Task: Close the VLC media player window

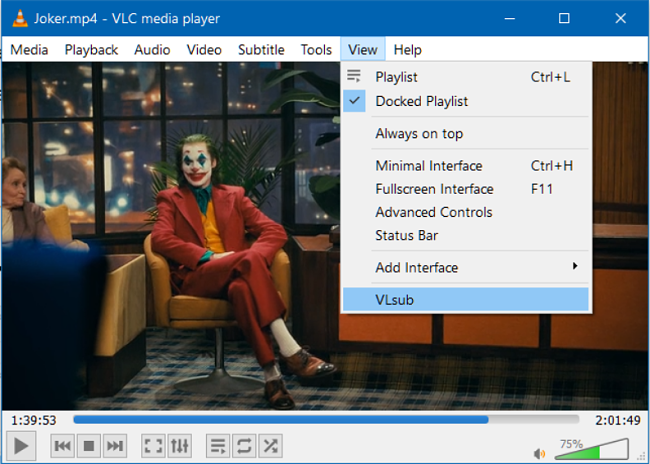Action: point(621,18)
